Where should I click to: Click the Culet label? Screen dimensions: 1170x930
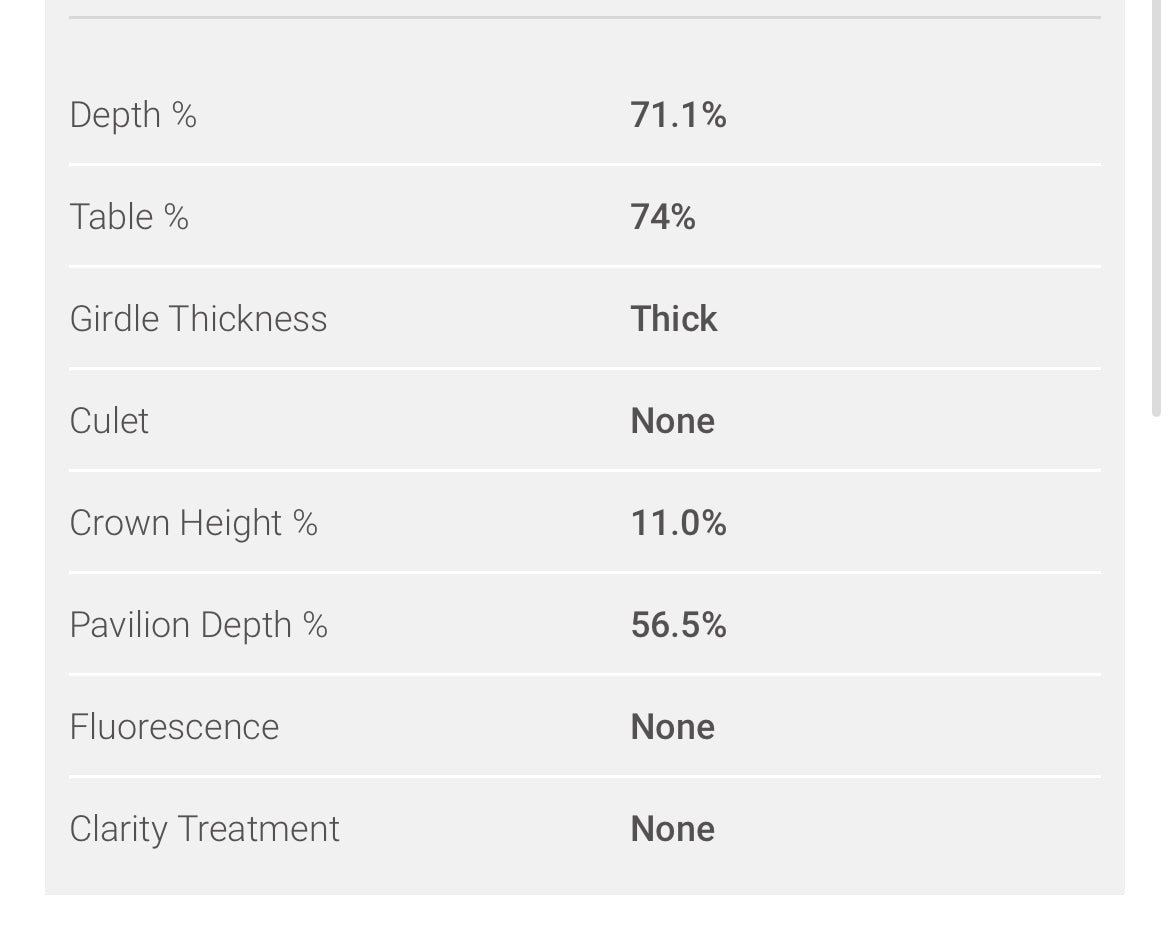[x=109, y=421]
